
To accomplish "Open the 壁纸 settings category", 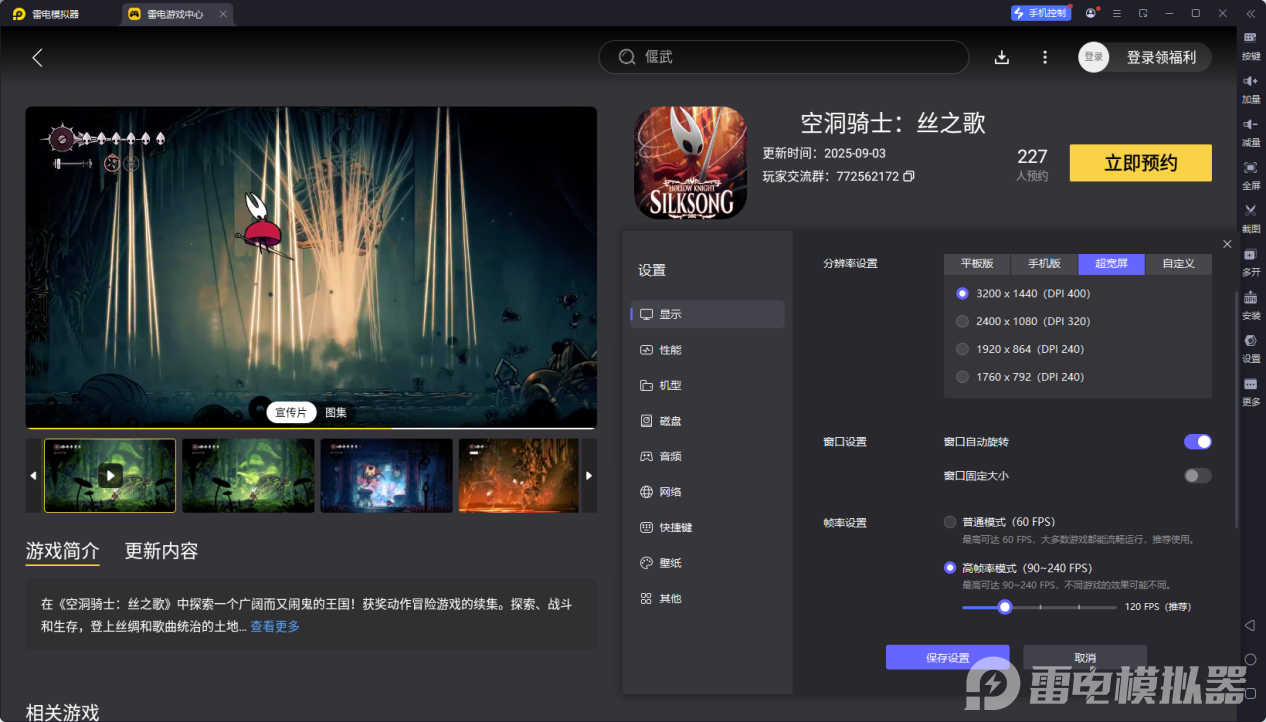I will point(707,563).
